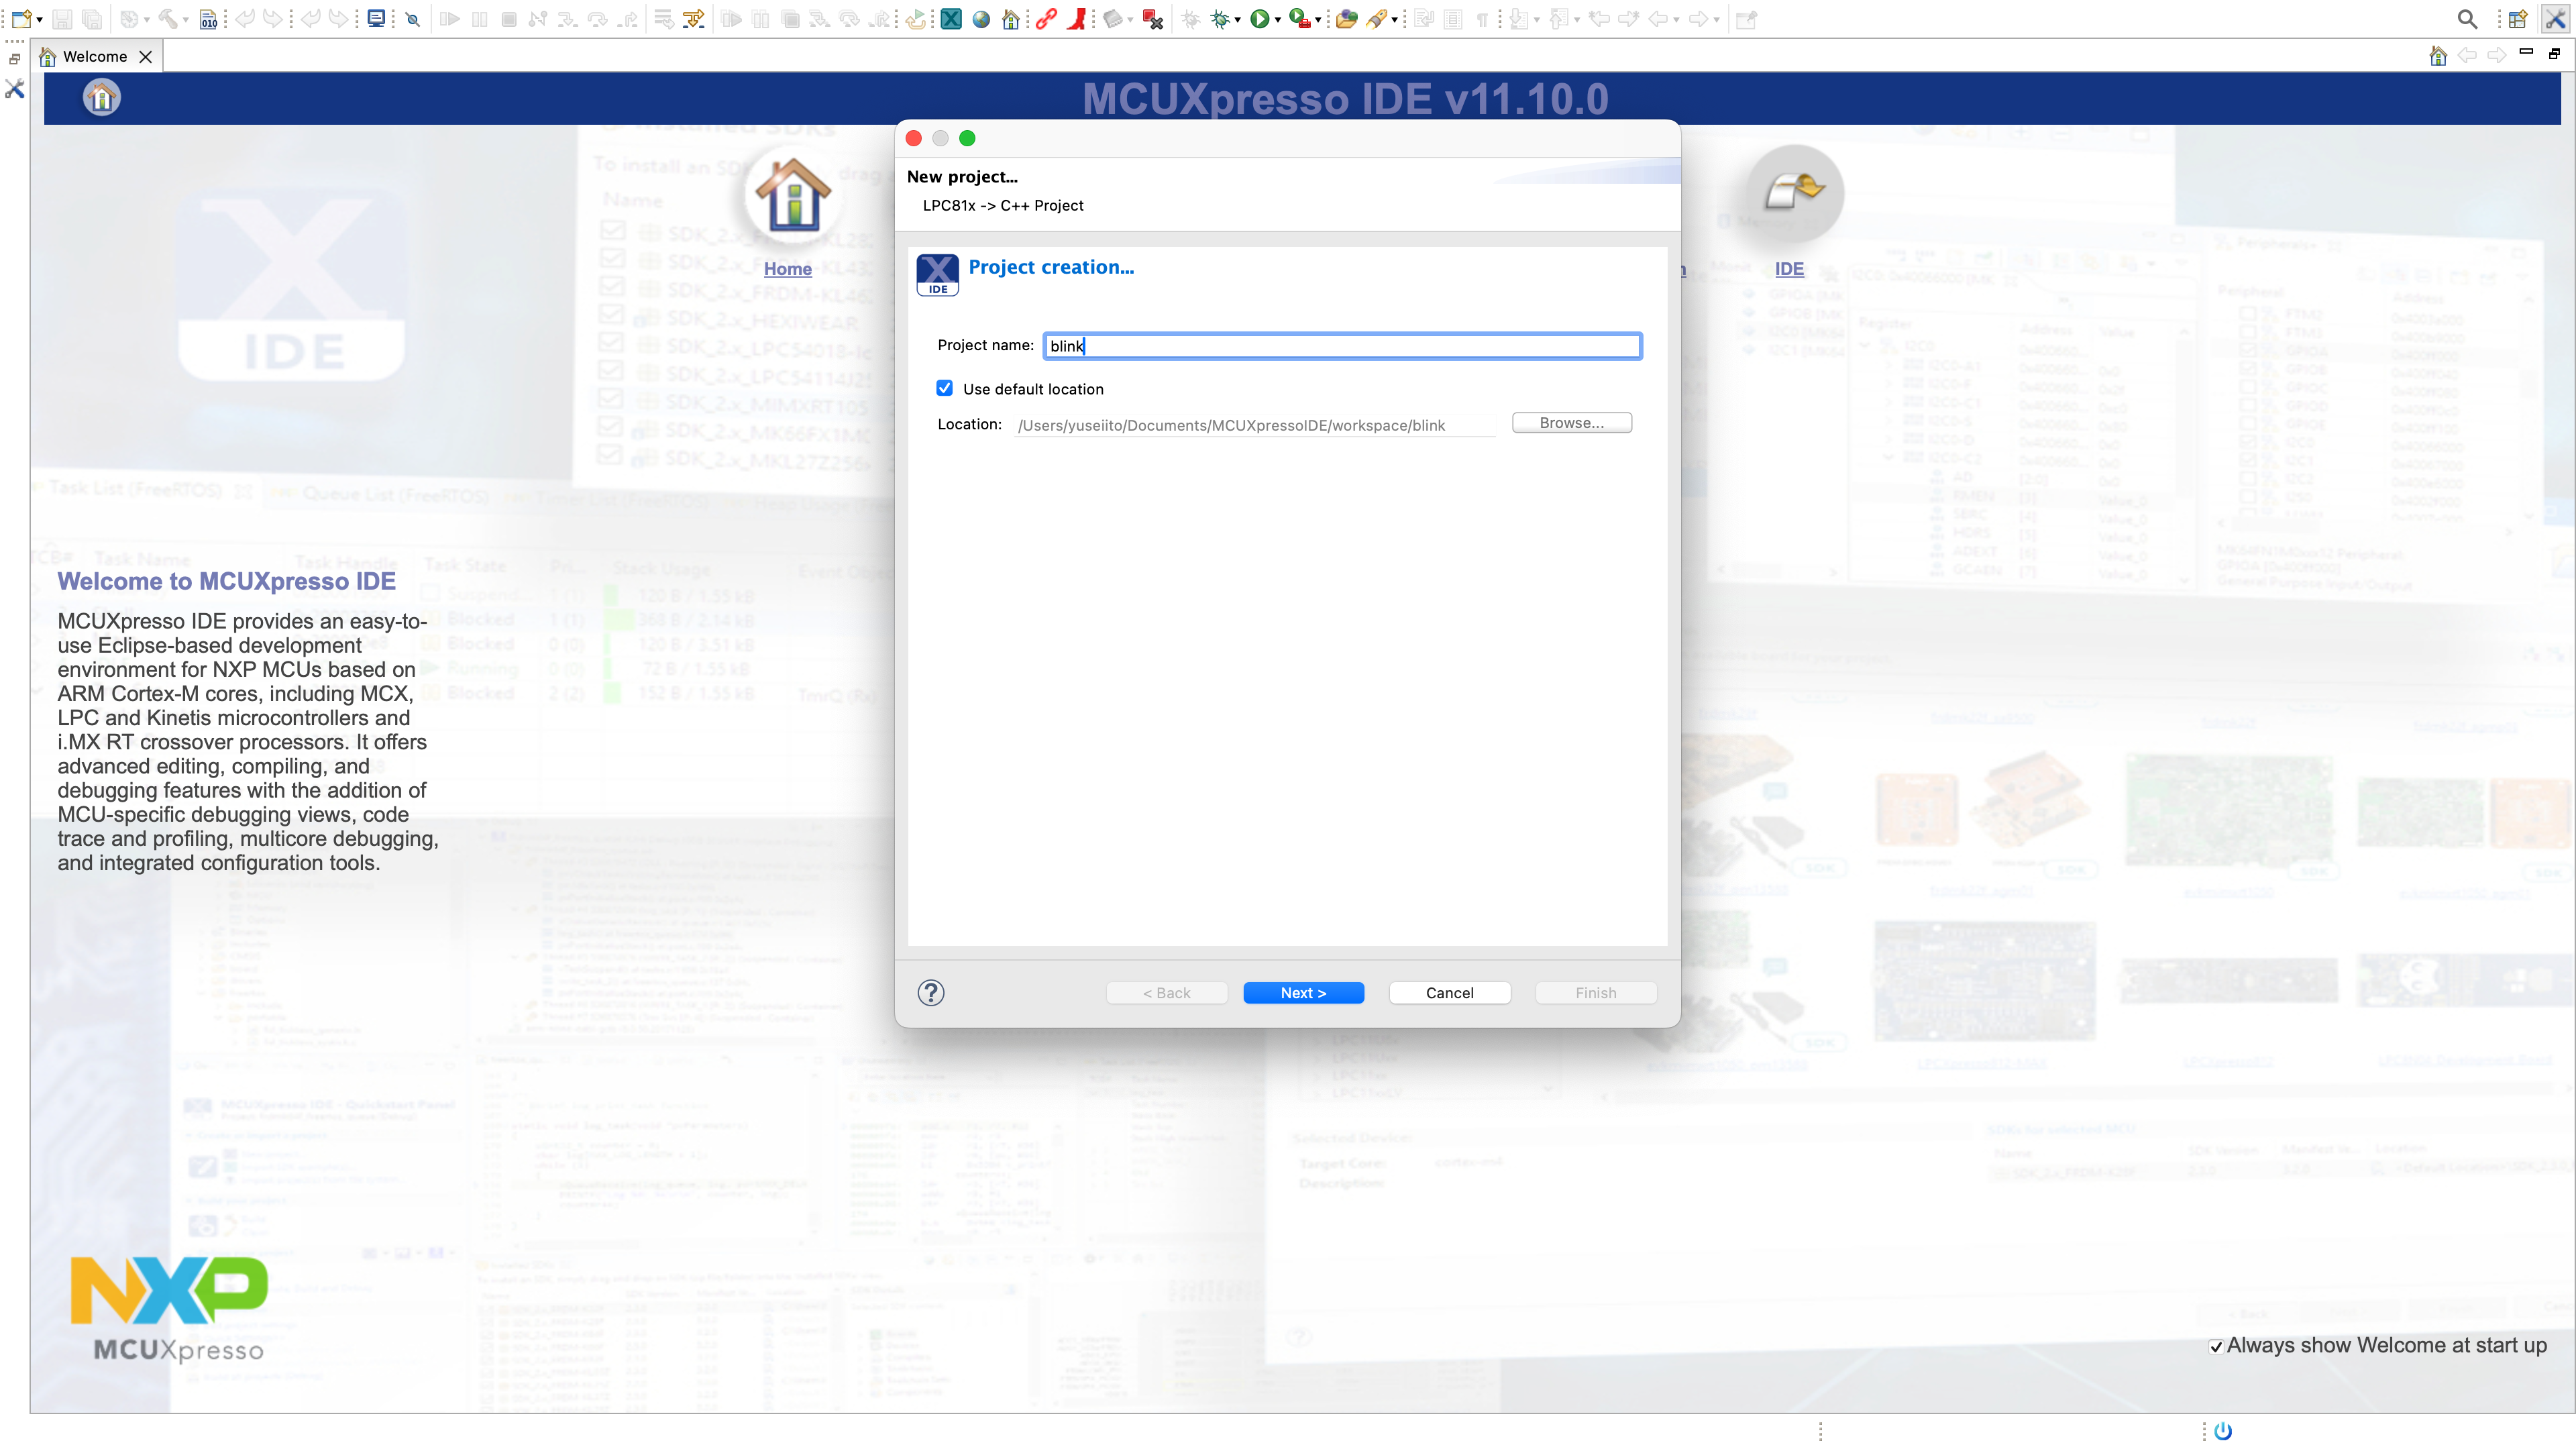Click the Next > button
This screenshot has height=1449, width=2576.
[1303, 992]
